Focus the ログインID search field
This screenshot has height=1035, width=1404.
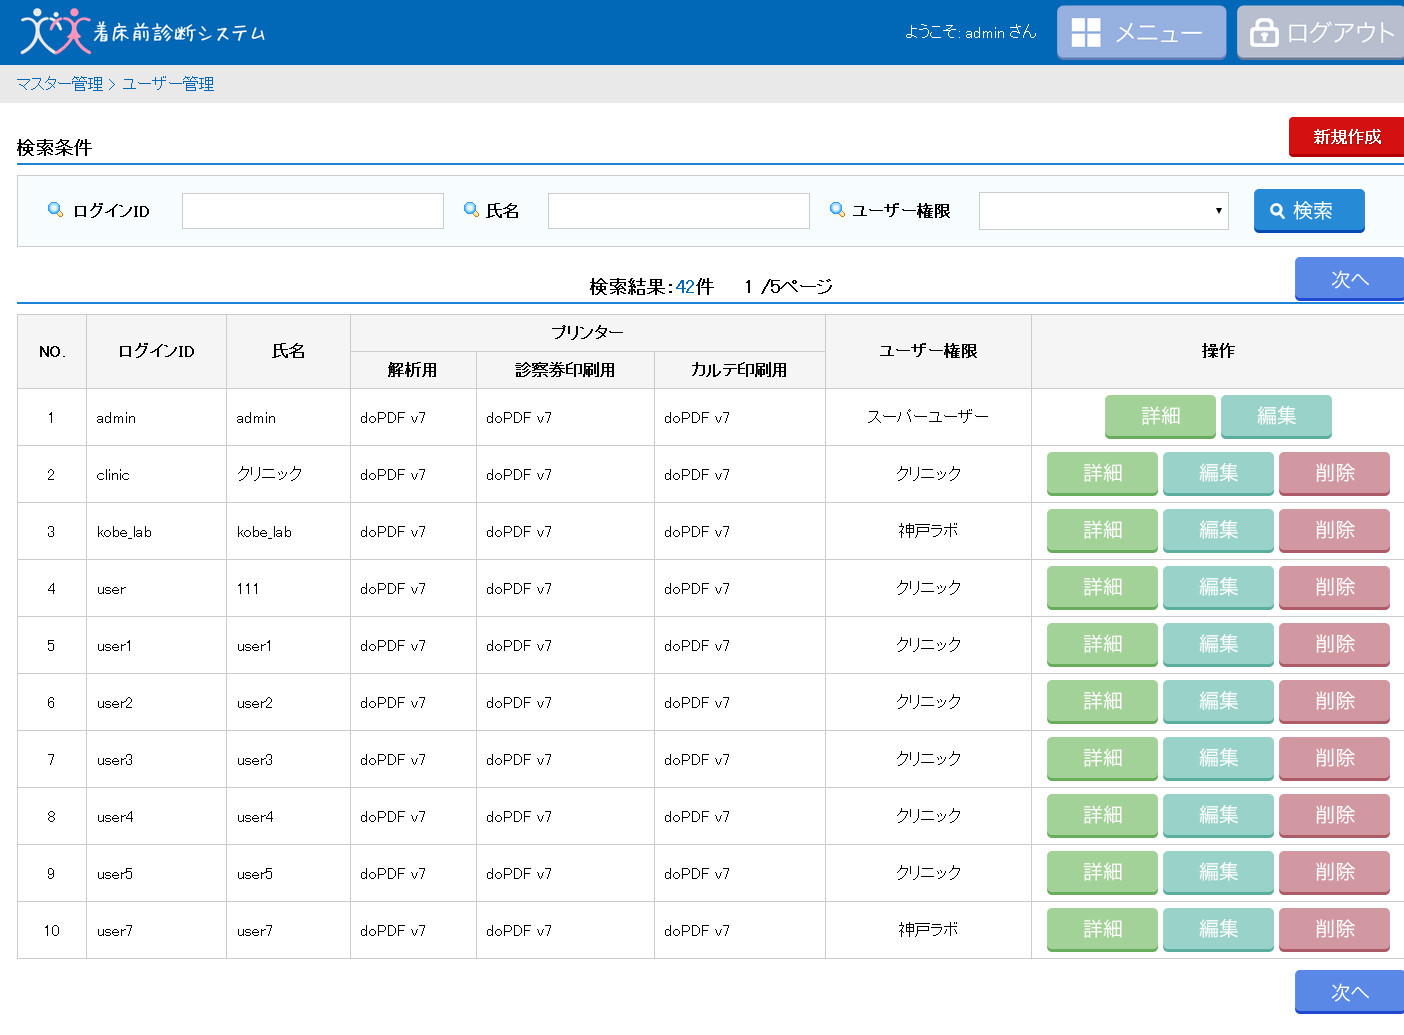(x=313, y=211)
